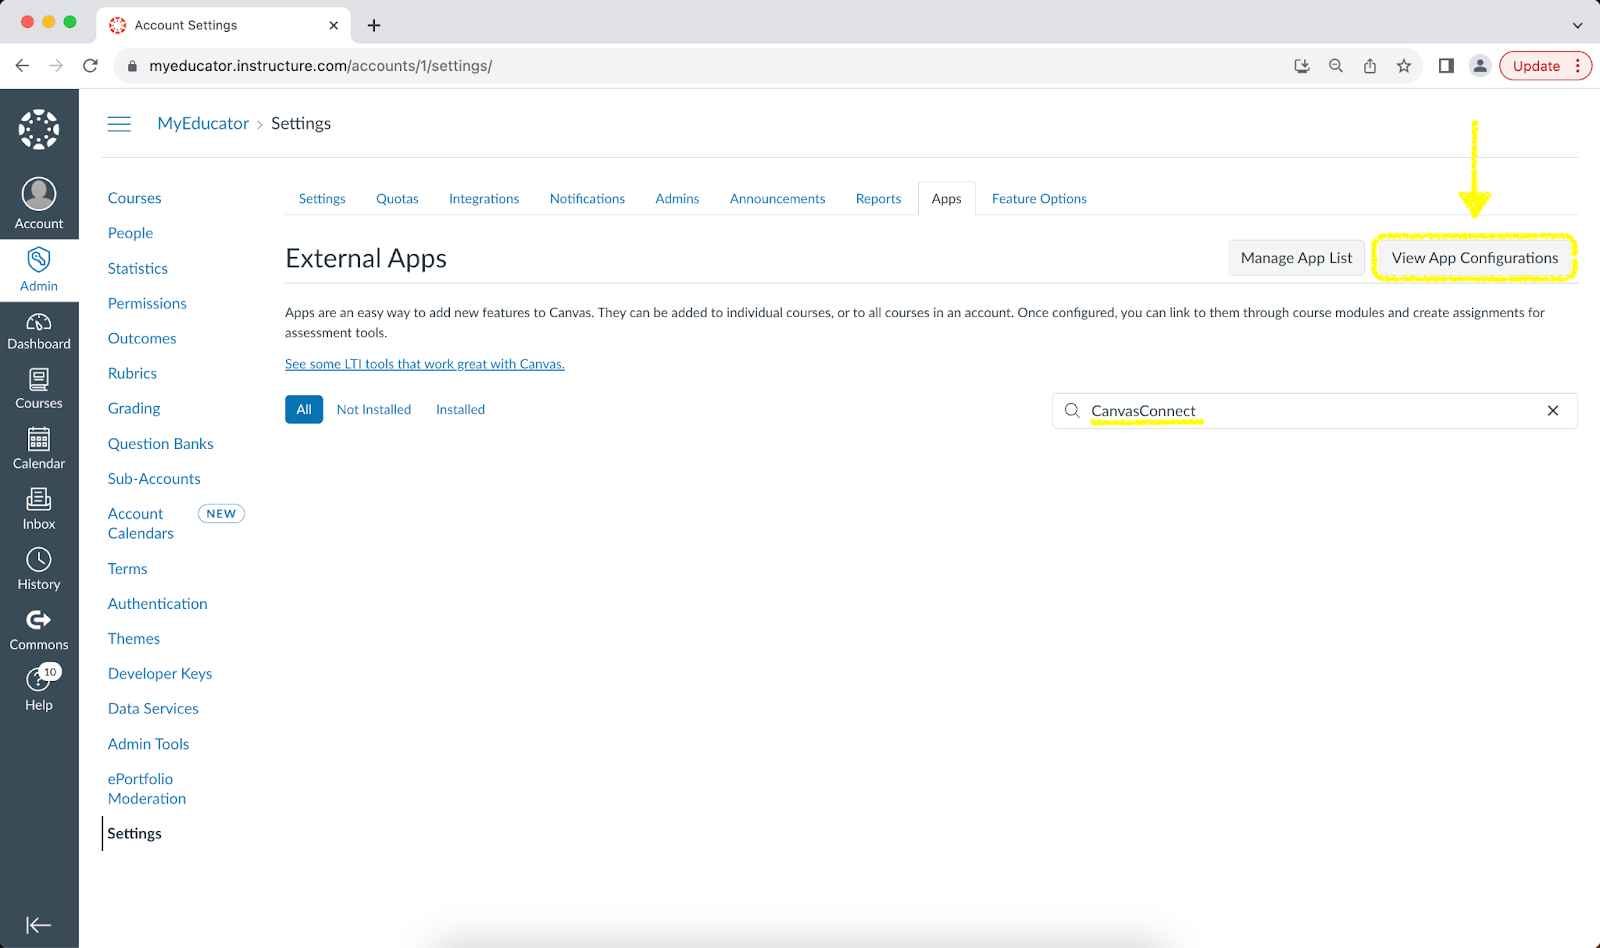Screen dimensions: 1600x948
Task: Go to Dashboard in global navigation
Action: [39, 331]
